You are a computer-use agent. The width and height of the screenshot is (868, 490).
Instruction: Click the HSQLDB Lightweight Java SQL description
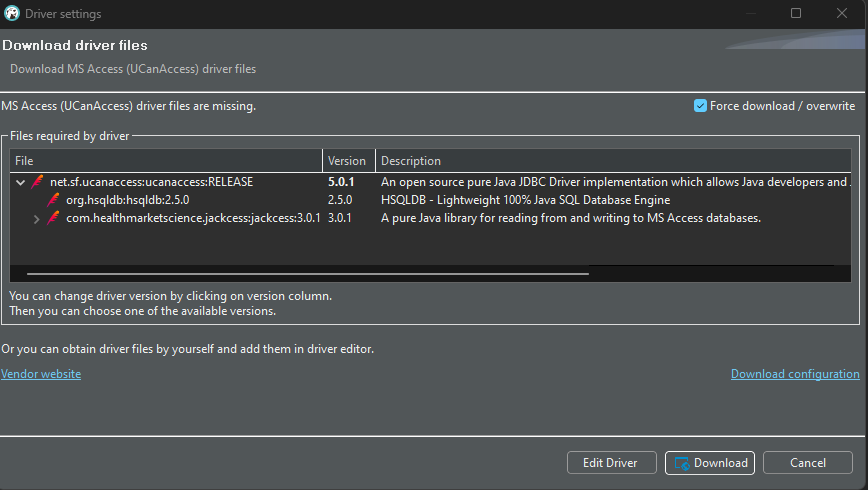tap(525, 200)
